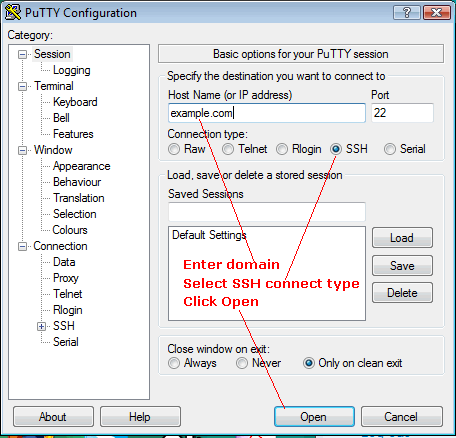Screen dimensions: 456x438
Task: Close the PuTTY Configuration window
Action: (437, 13)
